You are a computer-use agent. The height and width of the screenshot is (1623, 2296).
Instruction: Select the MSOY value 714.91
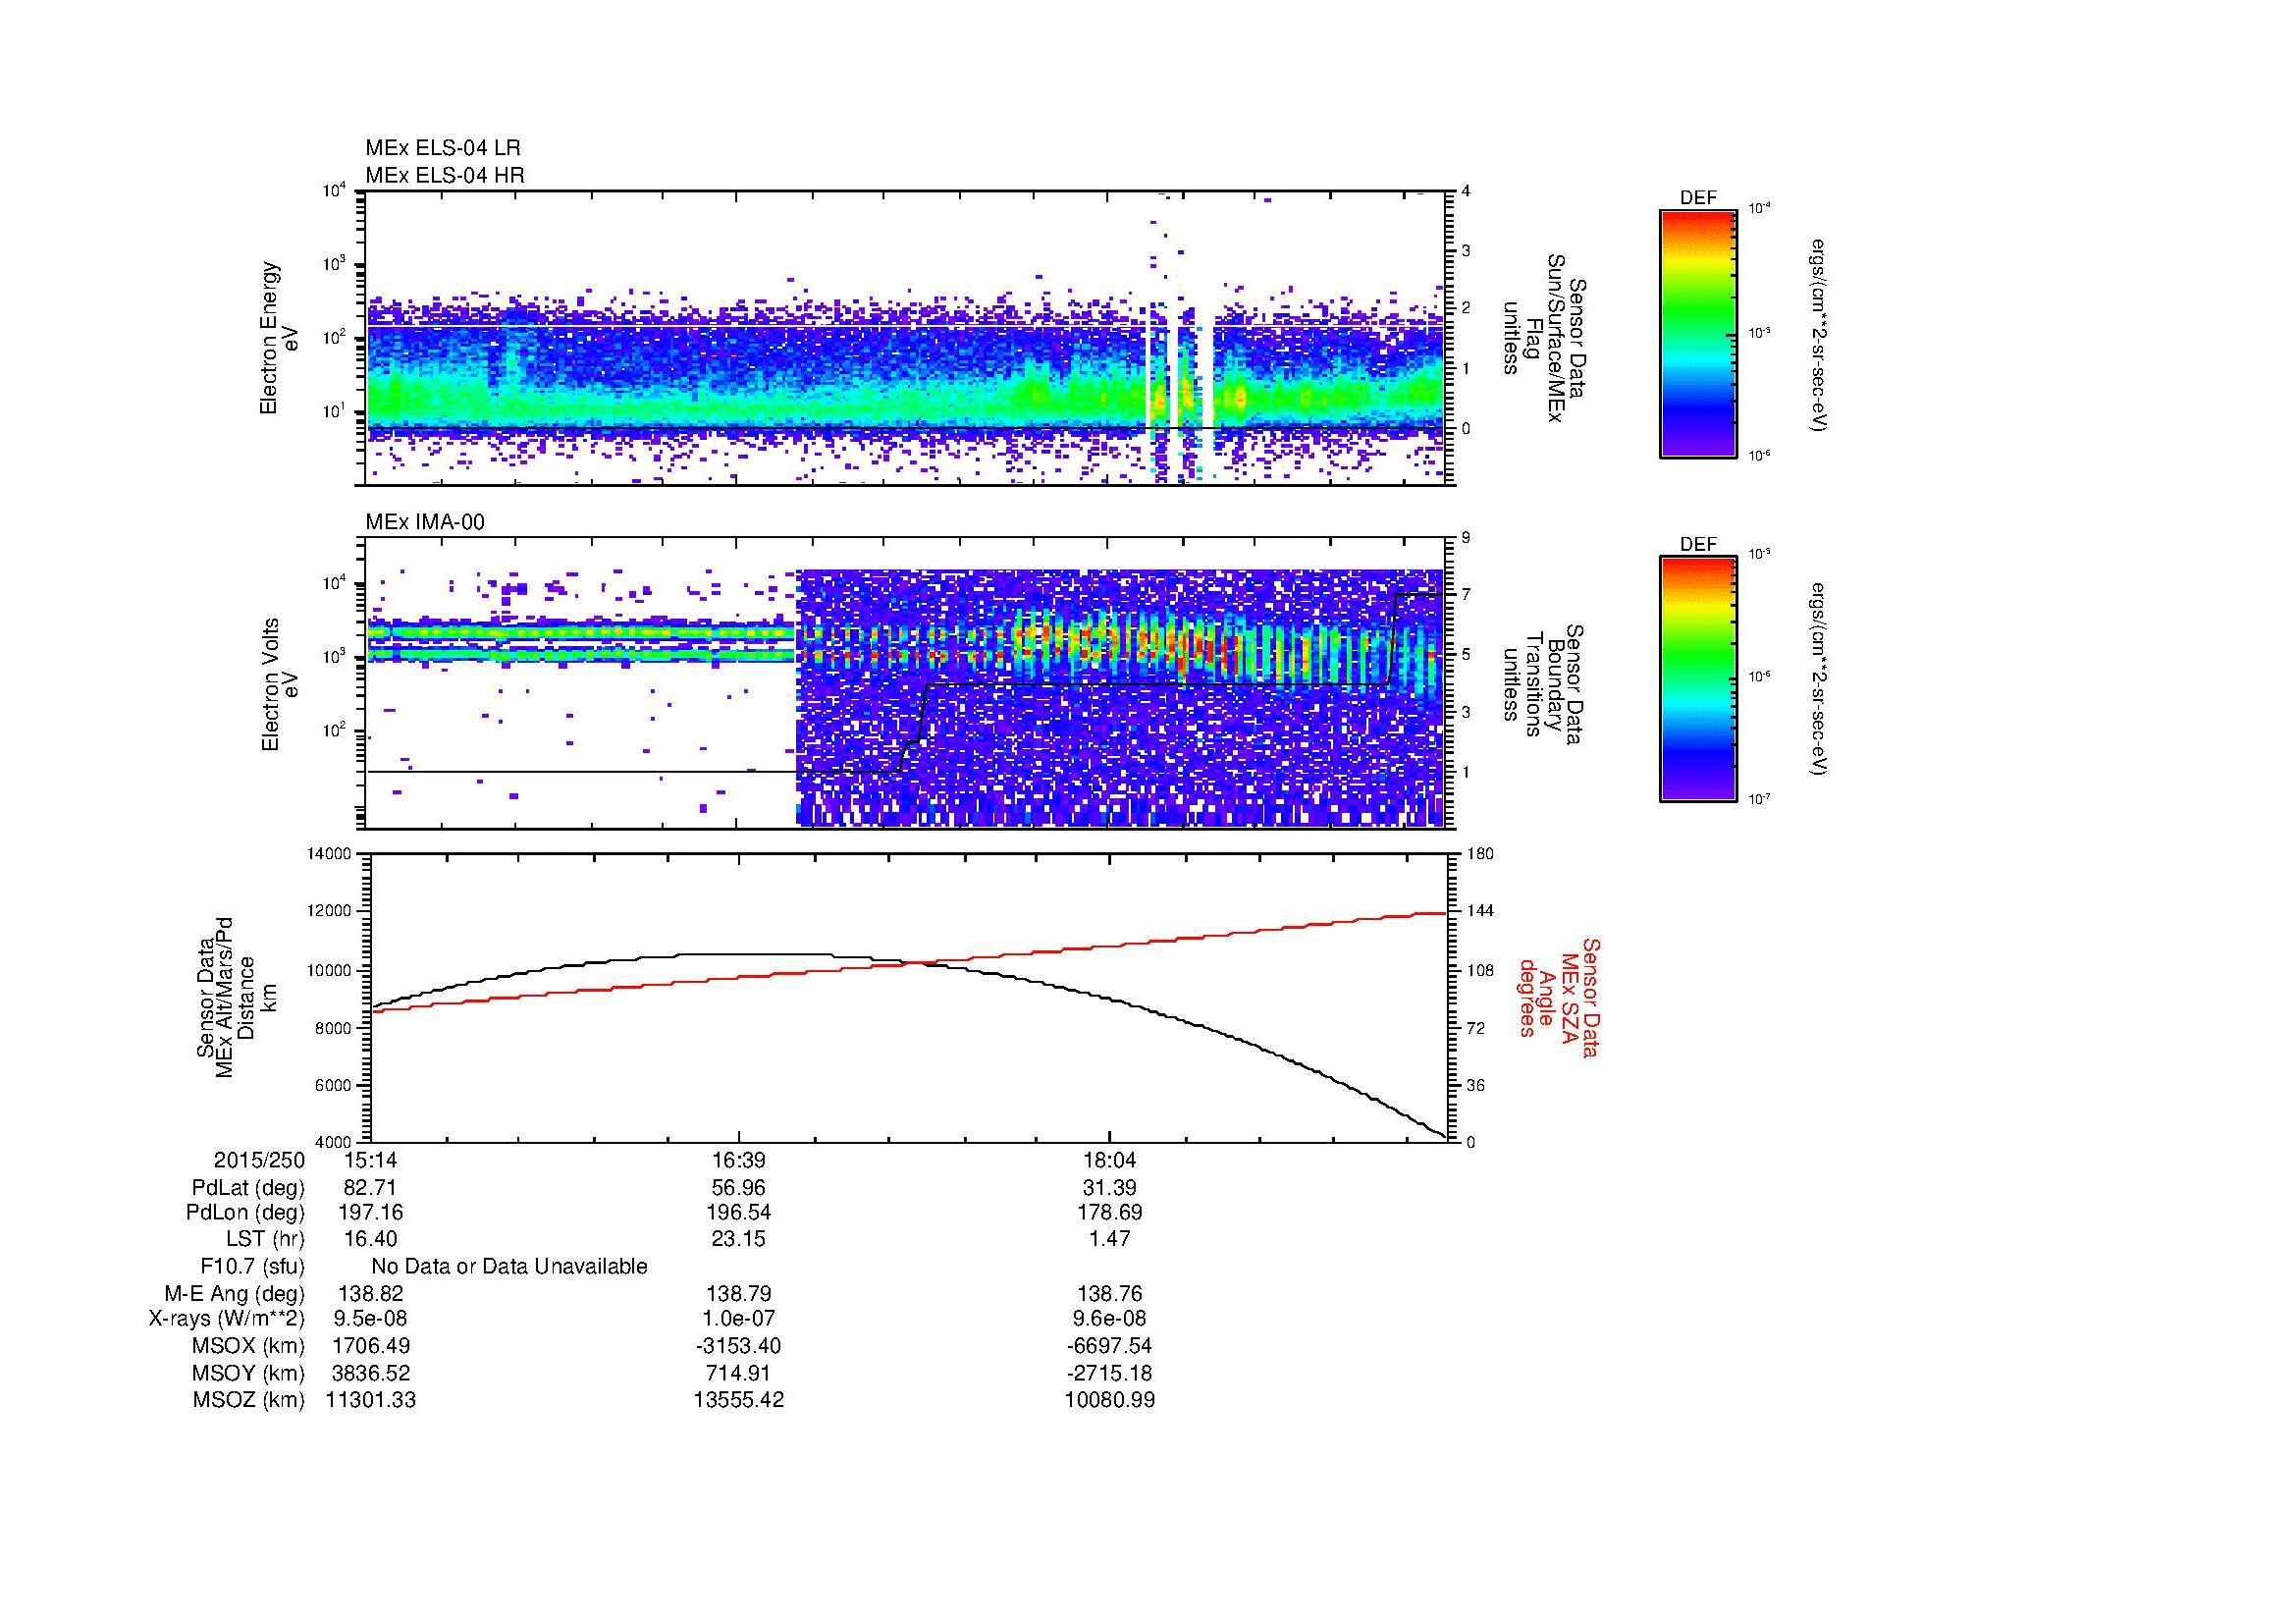tap(738, 1373)
